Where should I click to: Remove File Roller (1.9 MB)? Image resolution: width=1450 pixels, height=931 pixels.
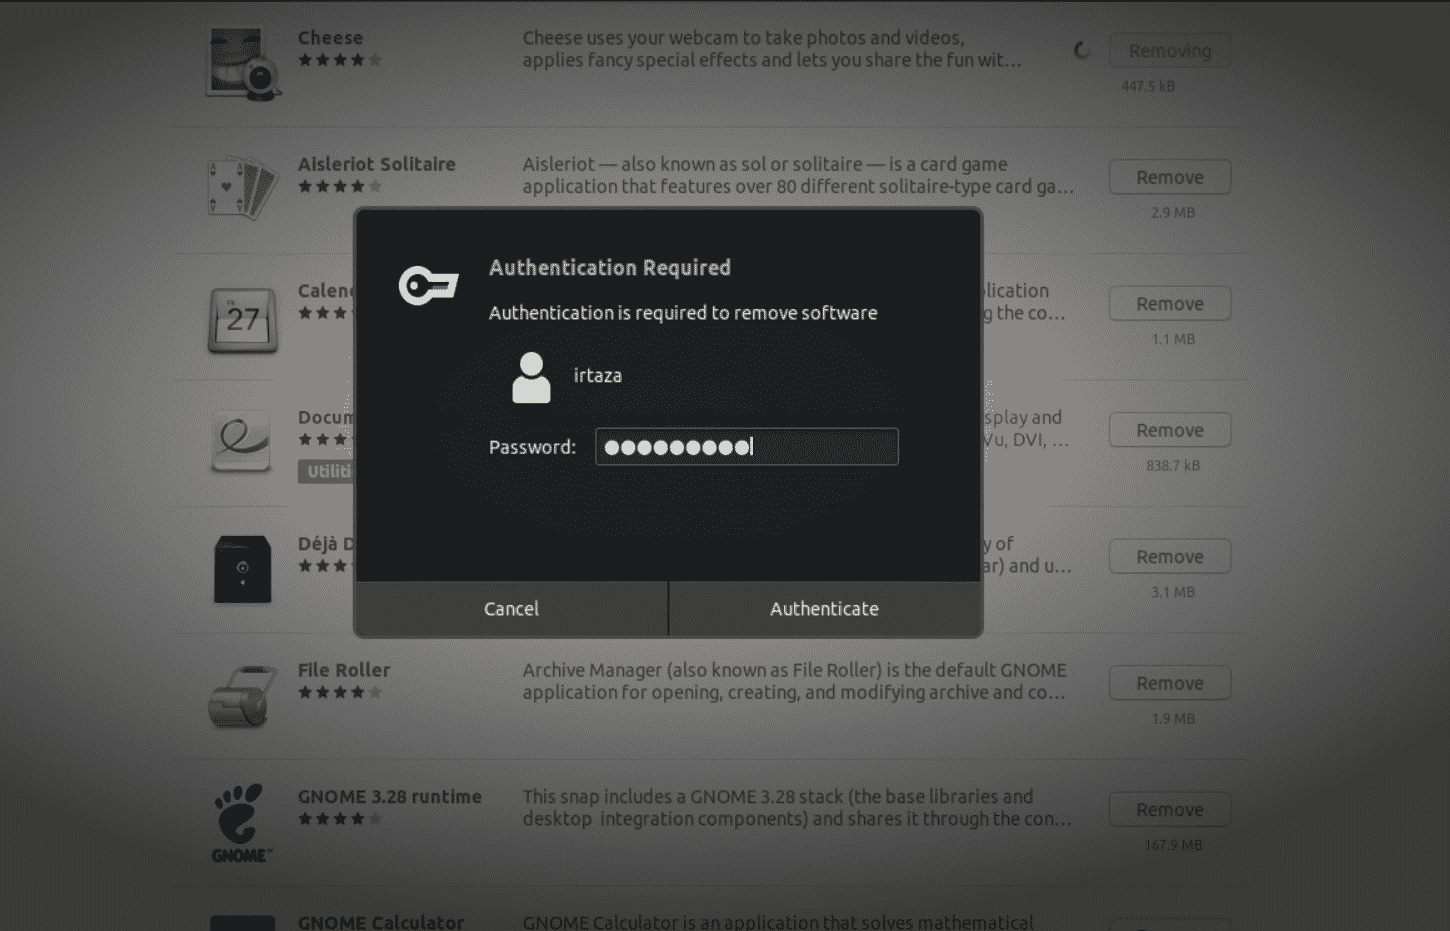click(1169, 683)
